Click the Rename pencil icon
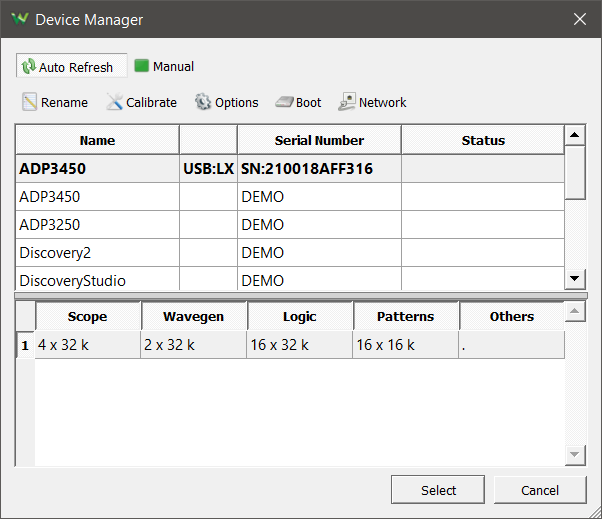The width and height of the screenshot is (602, 519). point(29,102)
